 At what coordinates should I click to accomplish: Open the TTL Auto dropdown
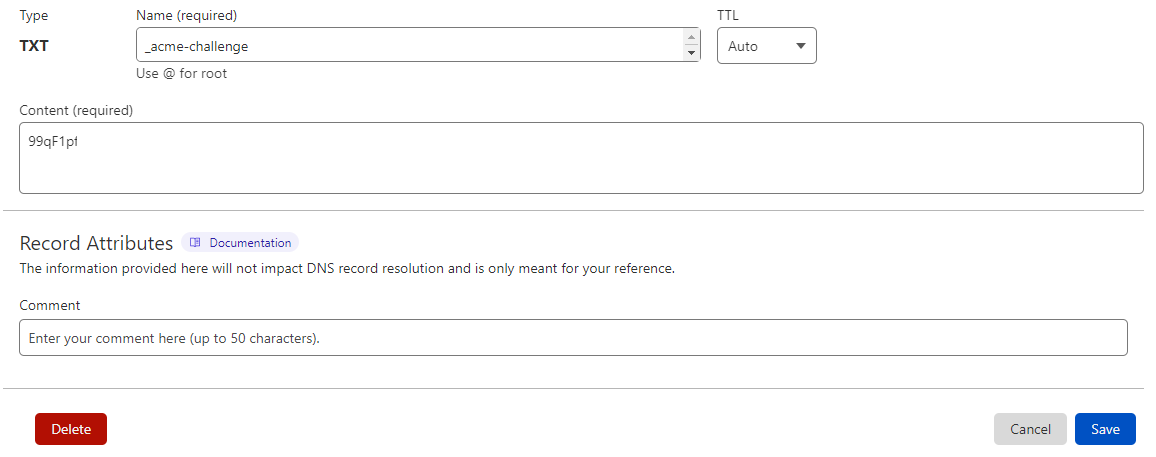click(x=767, y=46)
